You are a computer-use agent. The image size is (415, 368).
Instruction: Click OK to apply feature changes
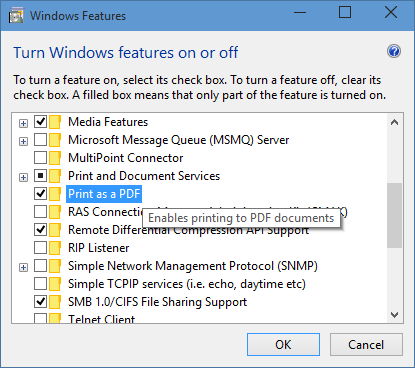(283, 345)
